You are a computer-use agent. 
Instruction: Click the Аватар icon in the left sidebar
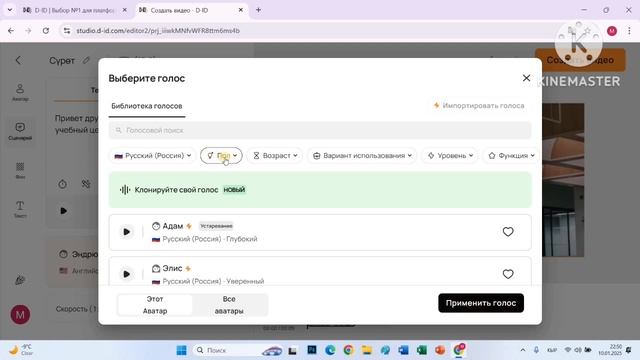pyautogui.click(x=20, y=92)
